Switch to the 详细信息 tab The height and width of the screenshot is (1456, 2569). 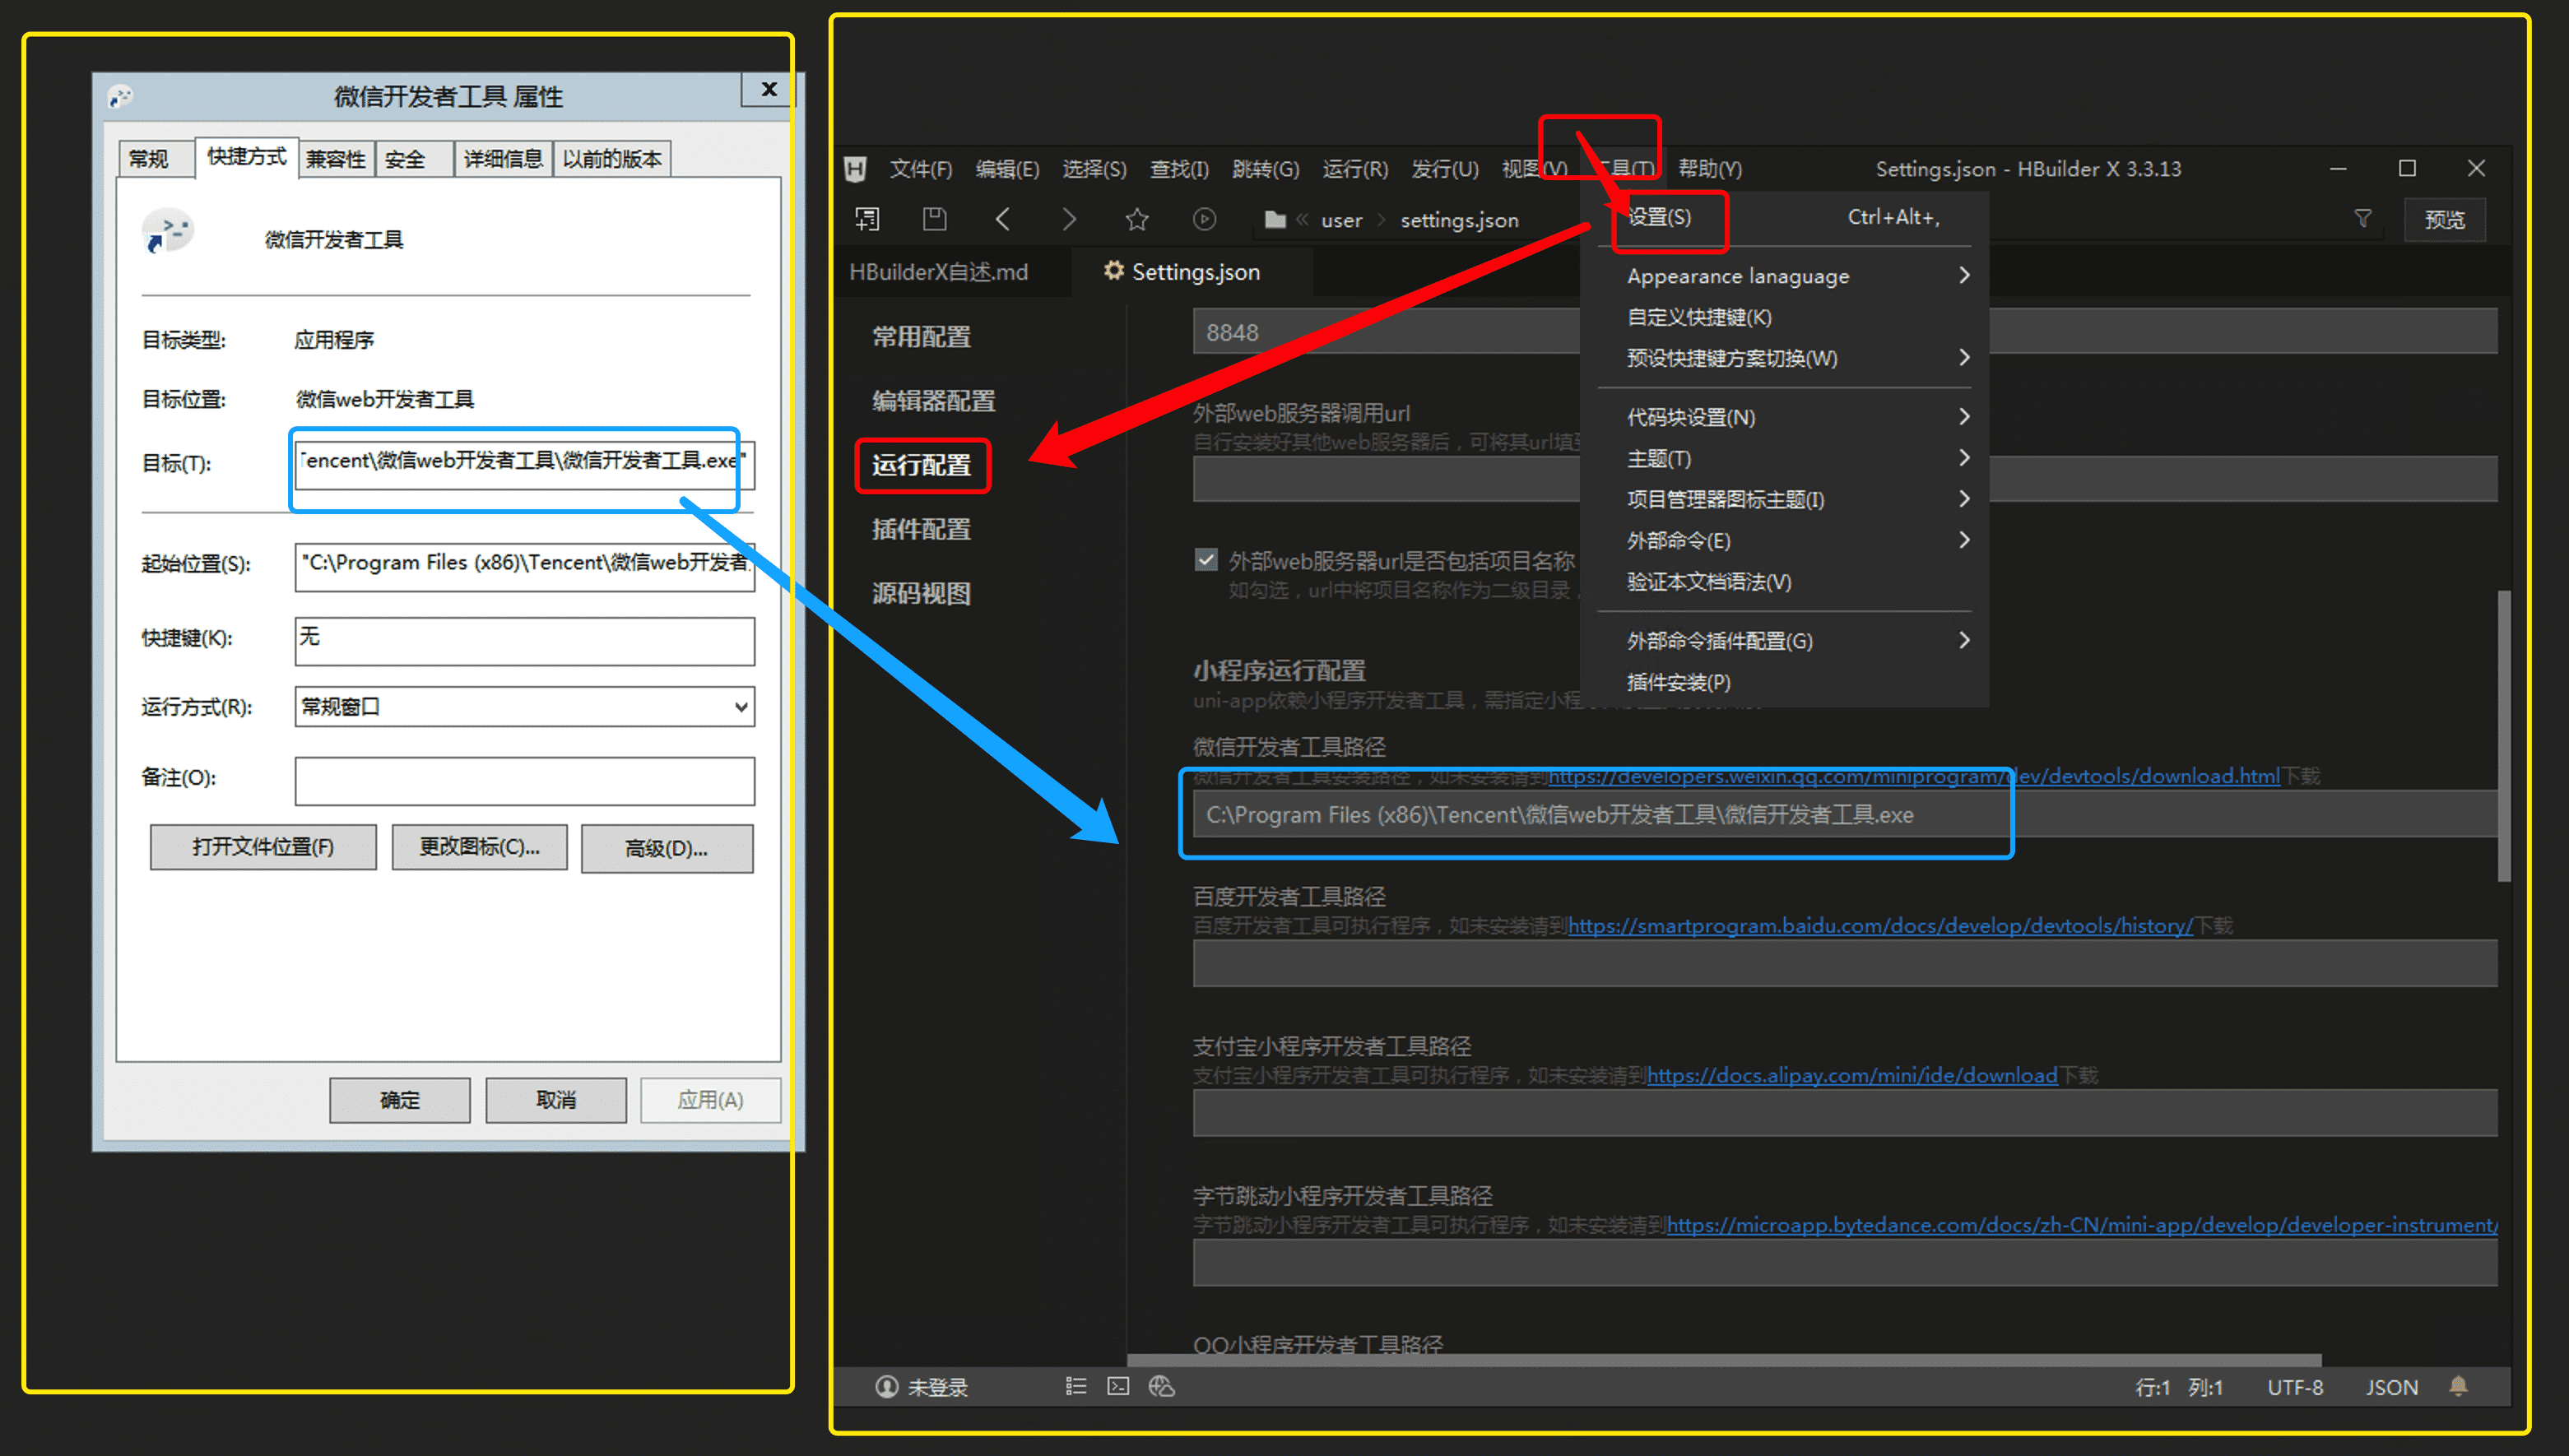pyautogui.click(x=503, y=159)
